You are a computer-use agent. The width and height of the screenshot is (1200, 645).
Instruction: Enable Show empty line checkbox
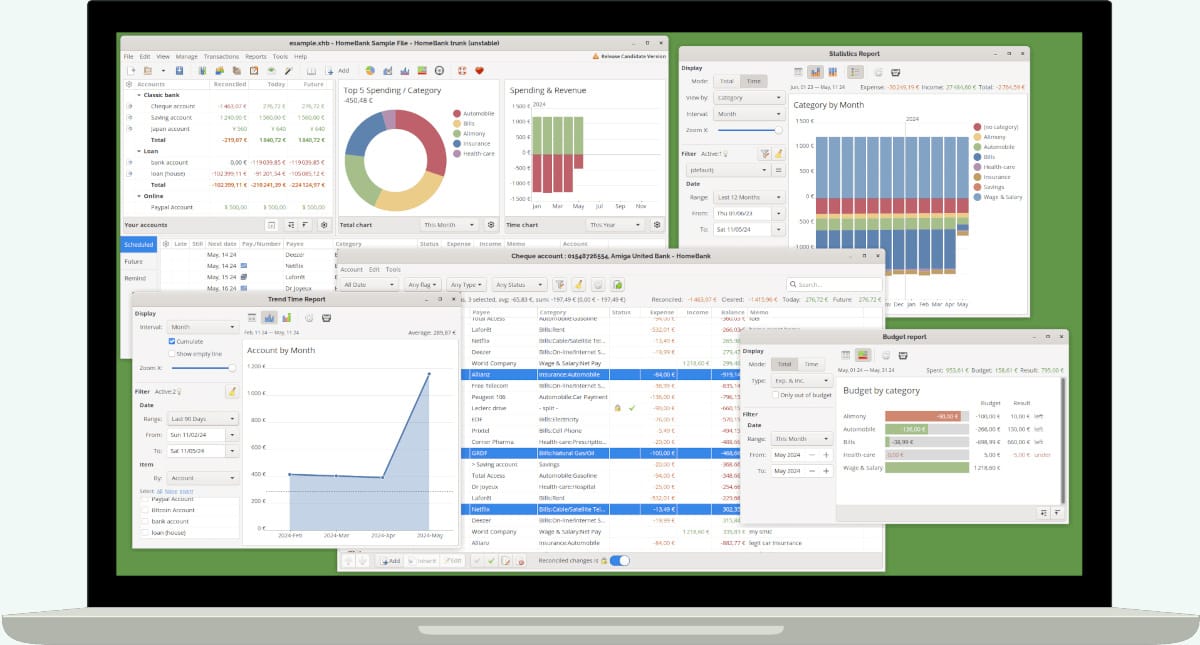pos(173,354)
